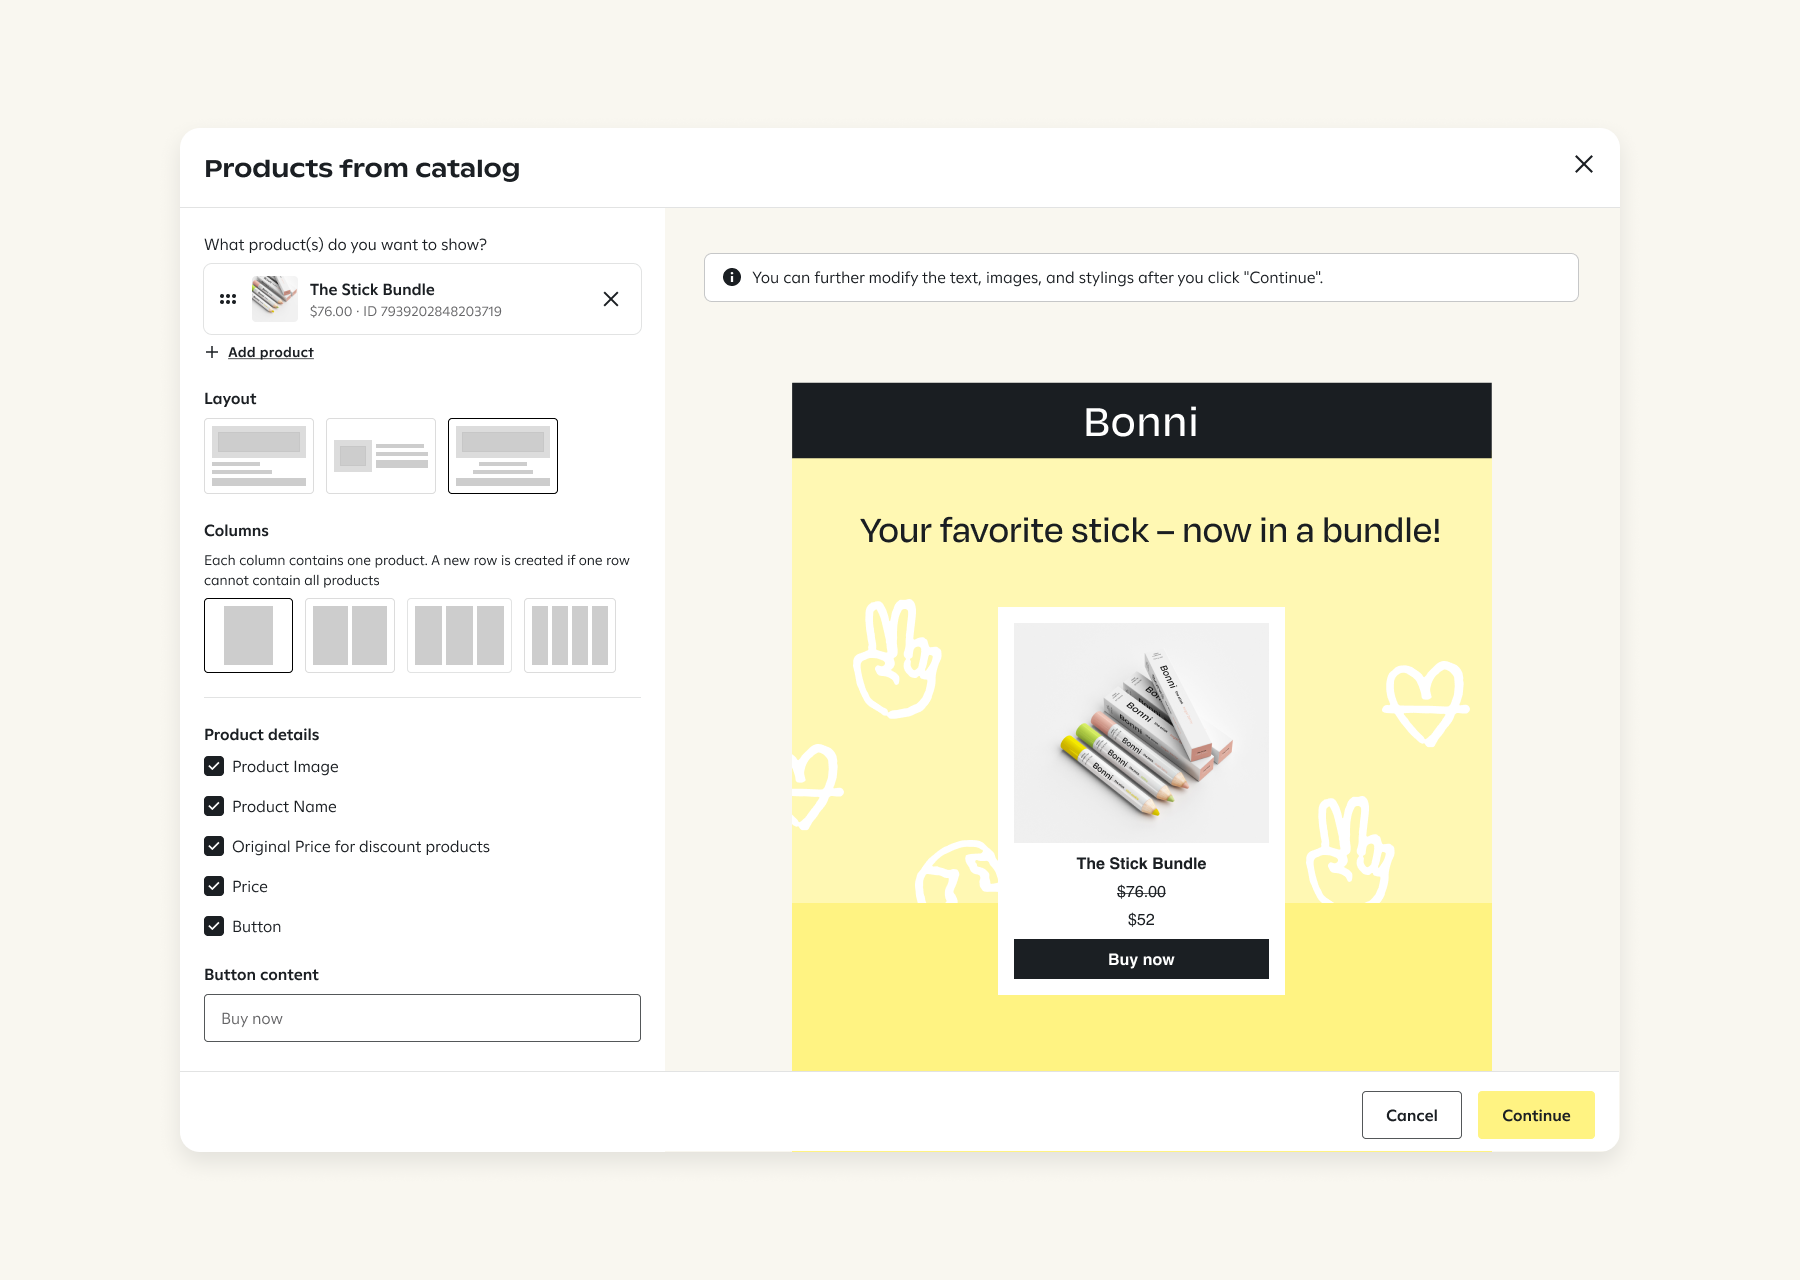Focus the Button content text field
The height and width of the screenshot is (1280, 1800).
pyautogui.click(x=422, y=1018)
